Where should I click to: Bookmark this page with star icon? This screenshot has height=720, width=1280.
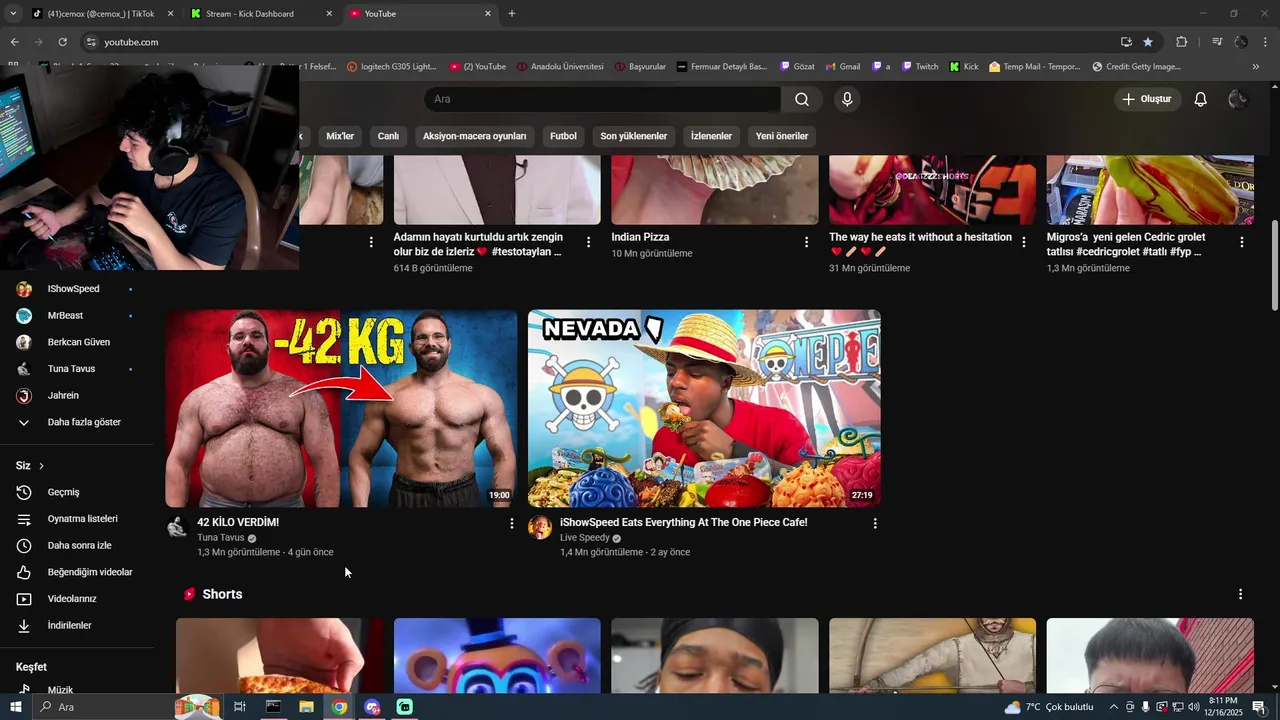pyautogui.click(x=1148, y=42)
